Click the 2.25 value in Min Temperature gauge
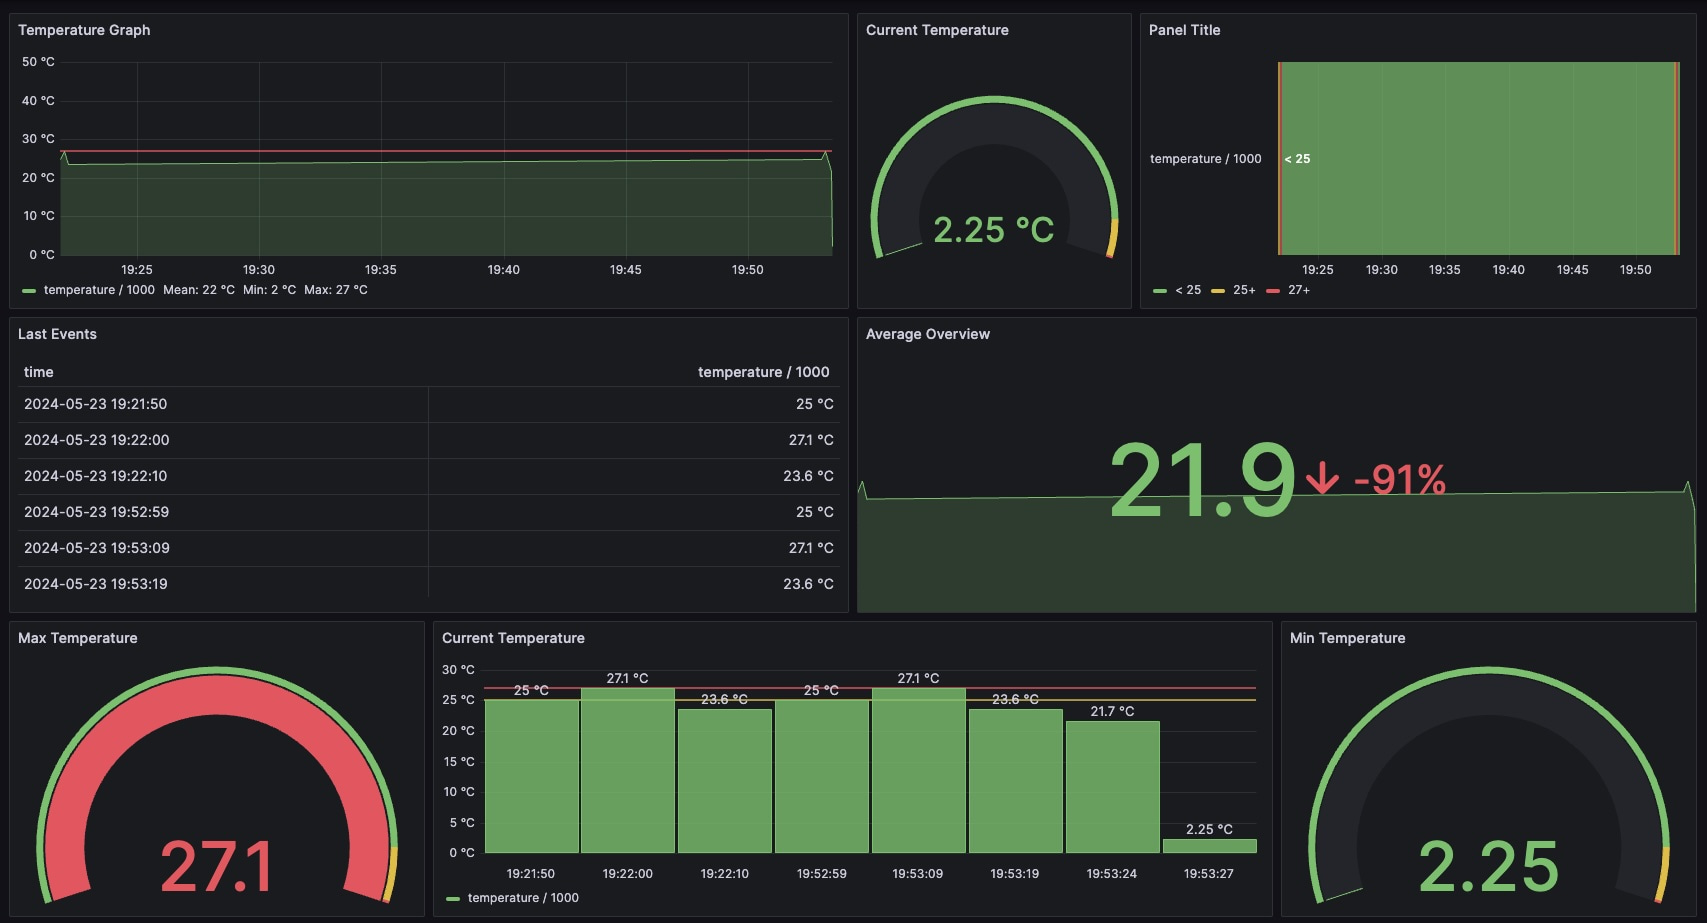Viewport: 1707px width, 923px height. (x=1489, y=867)
